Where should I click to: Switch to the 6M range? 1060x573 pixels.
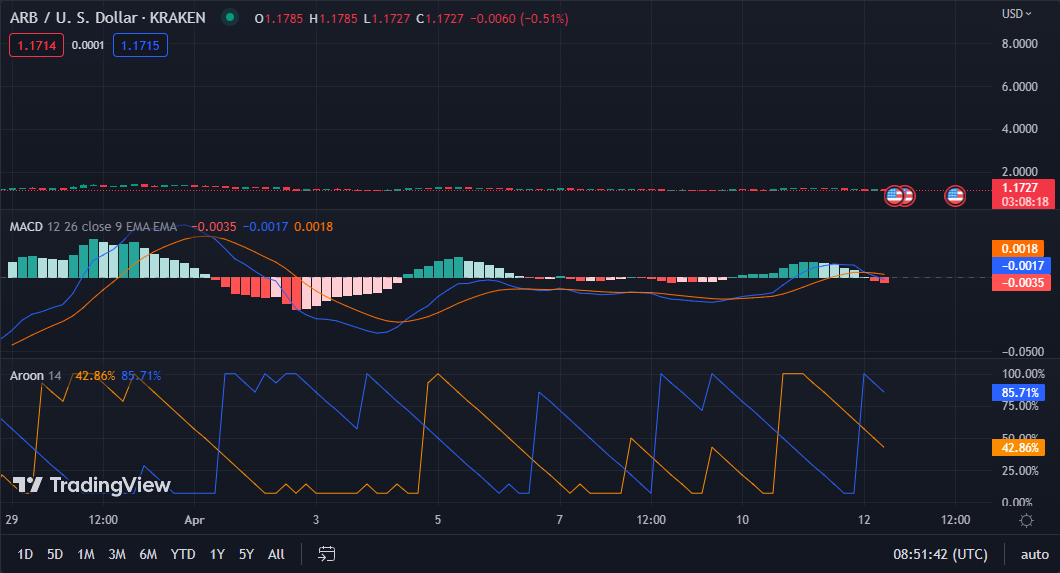148,554
